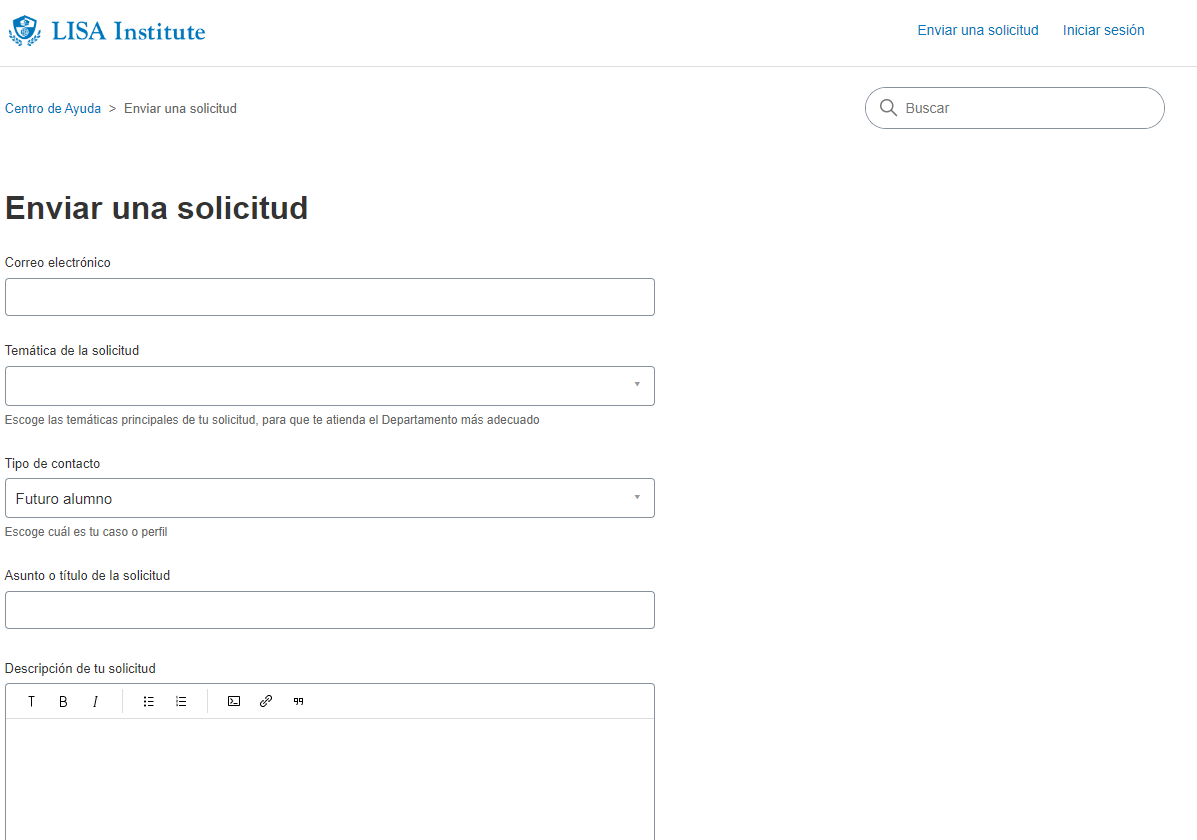The image size is (1197, 840).
Task: Insert a bulleted list
Action: 149,702
